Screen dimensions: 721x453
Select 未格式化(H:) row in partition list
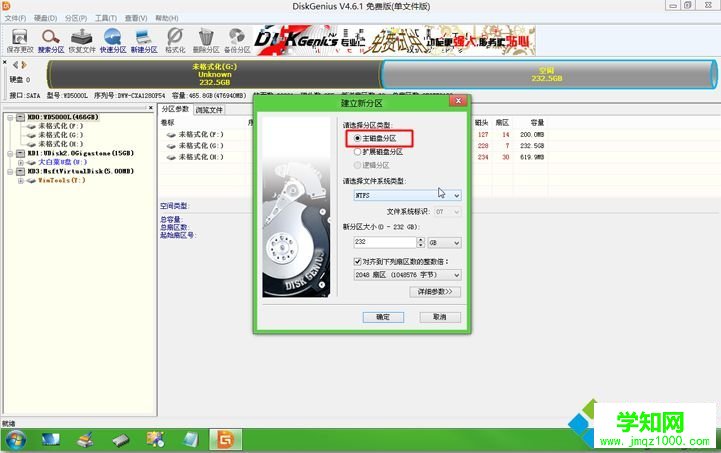point(201,157)
